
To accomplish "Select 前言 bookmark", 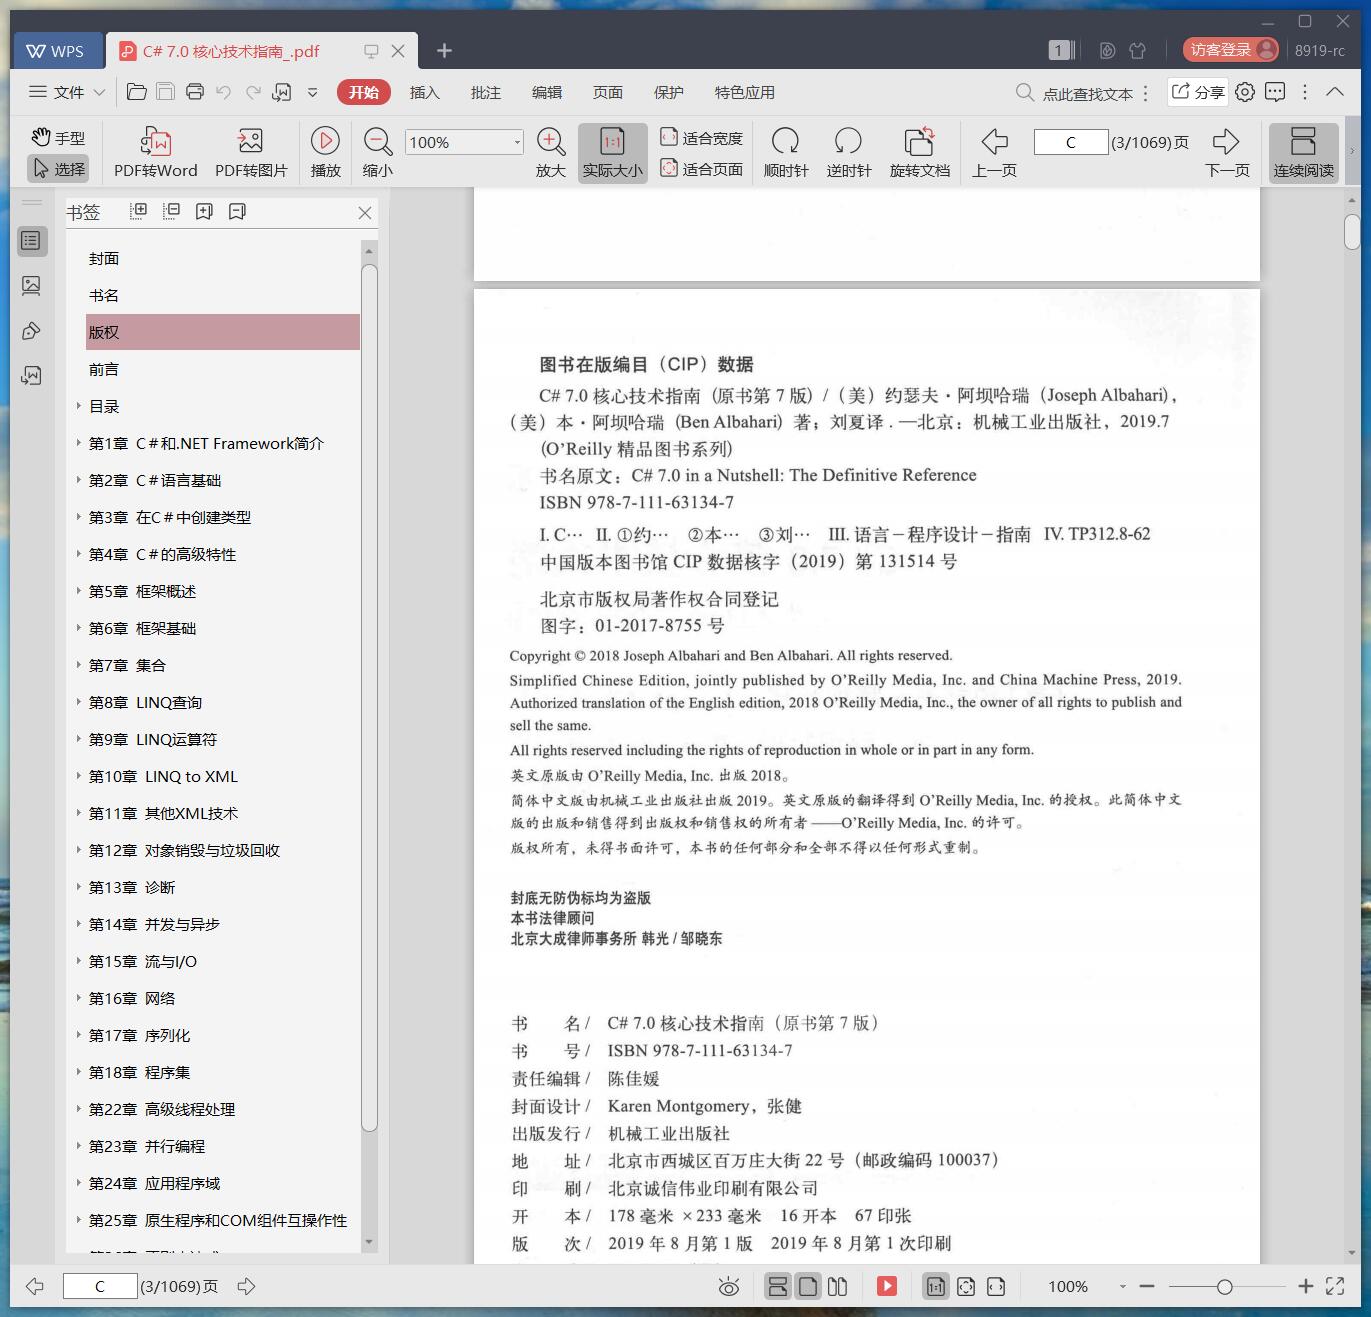I will 104,369.
